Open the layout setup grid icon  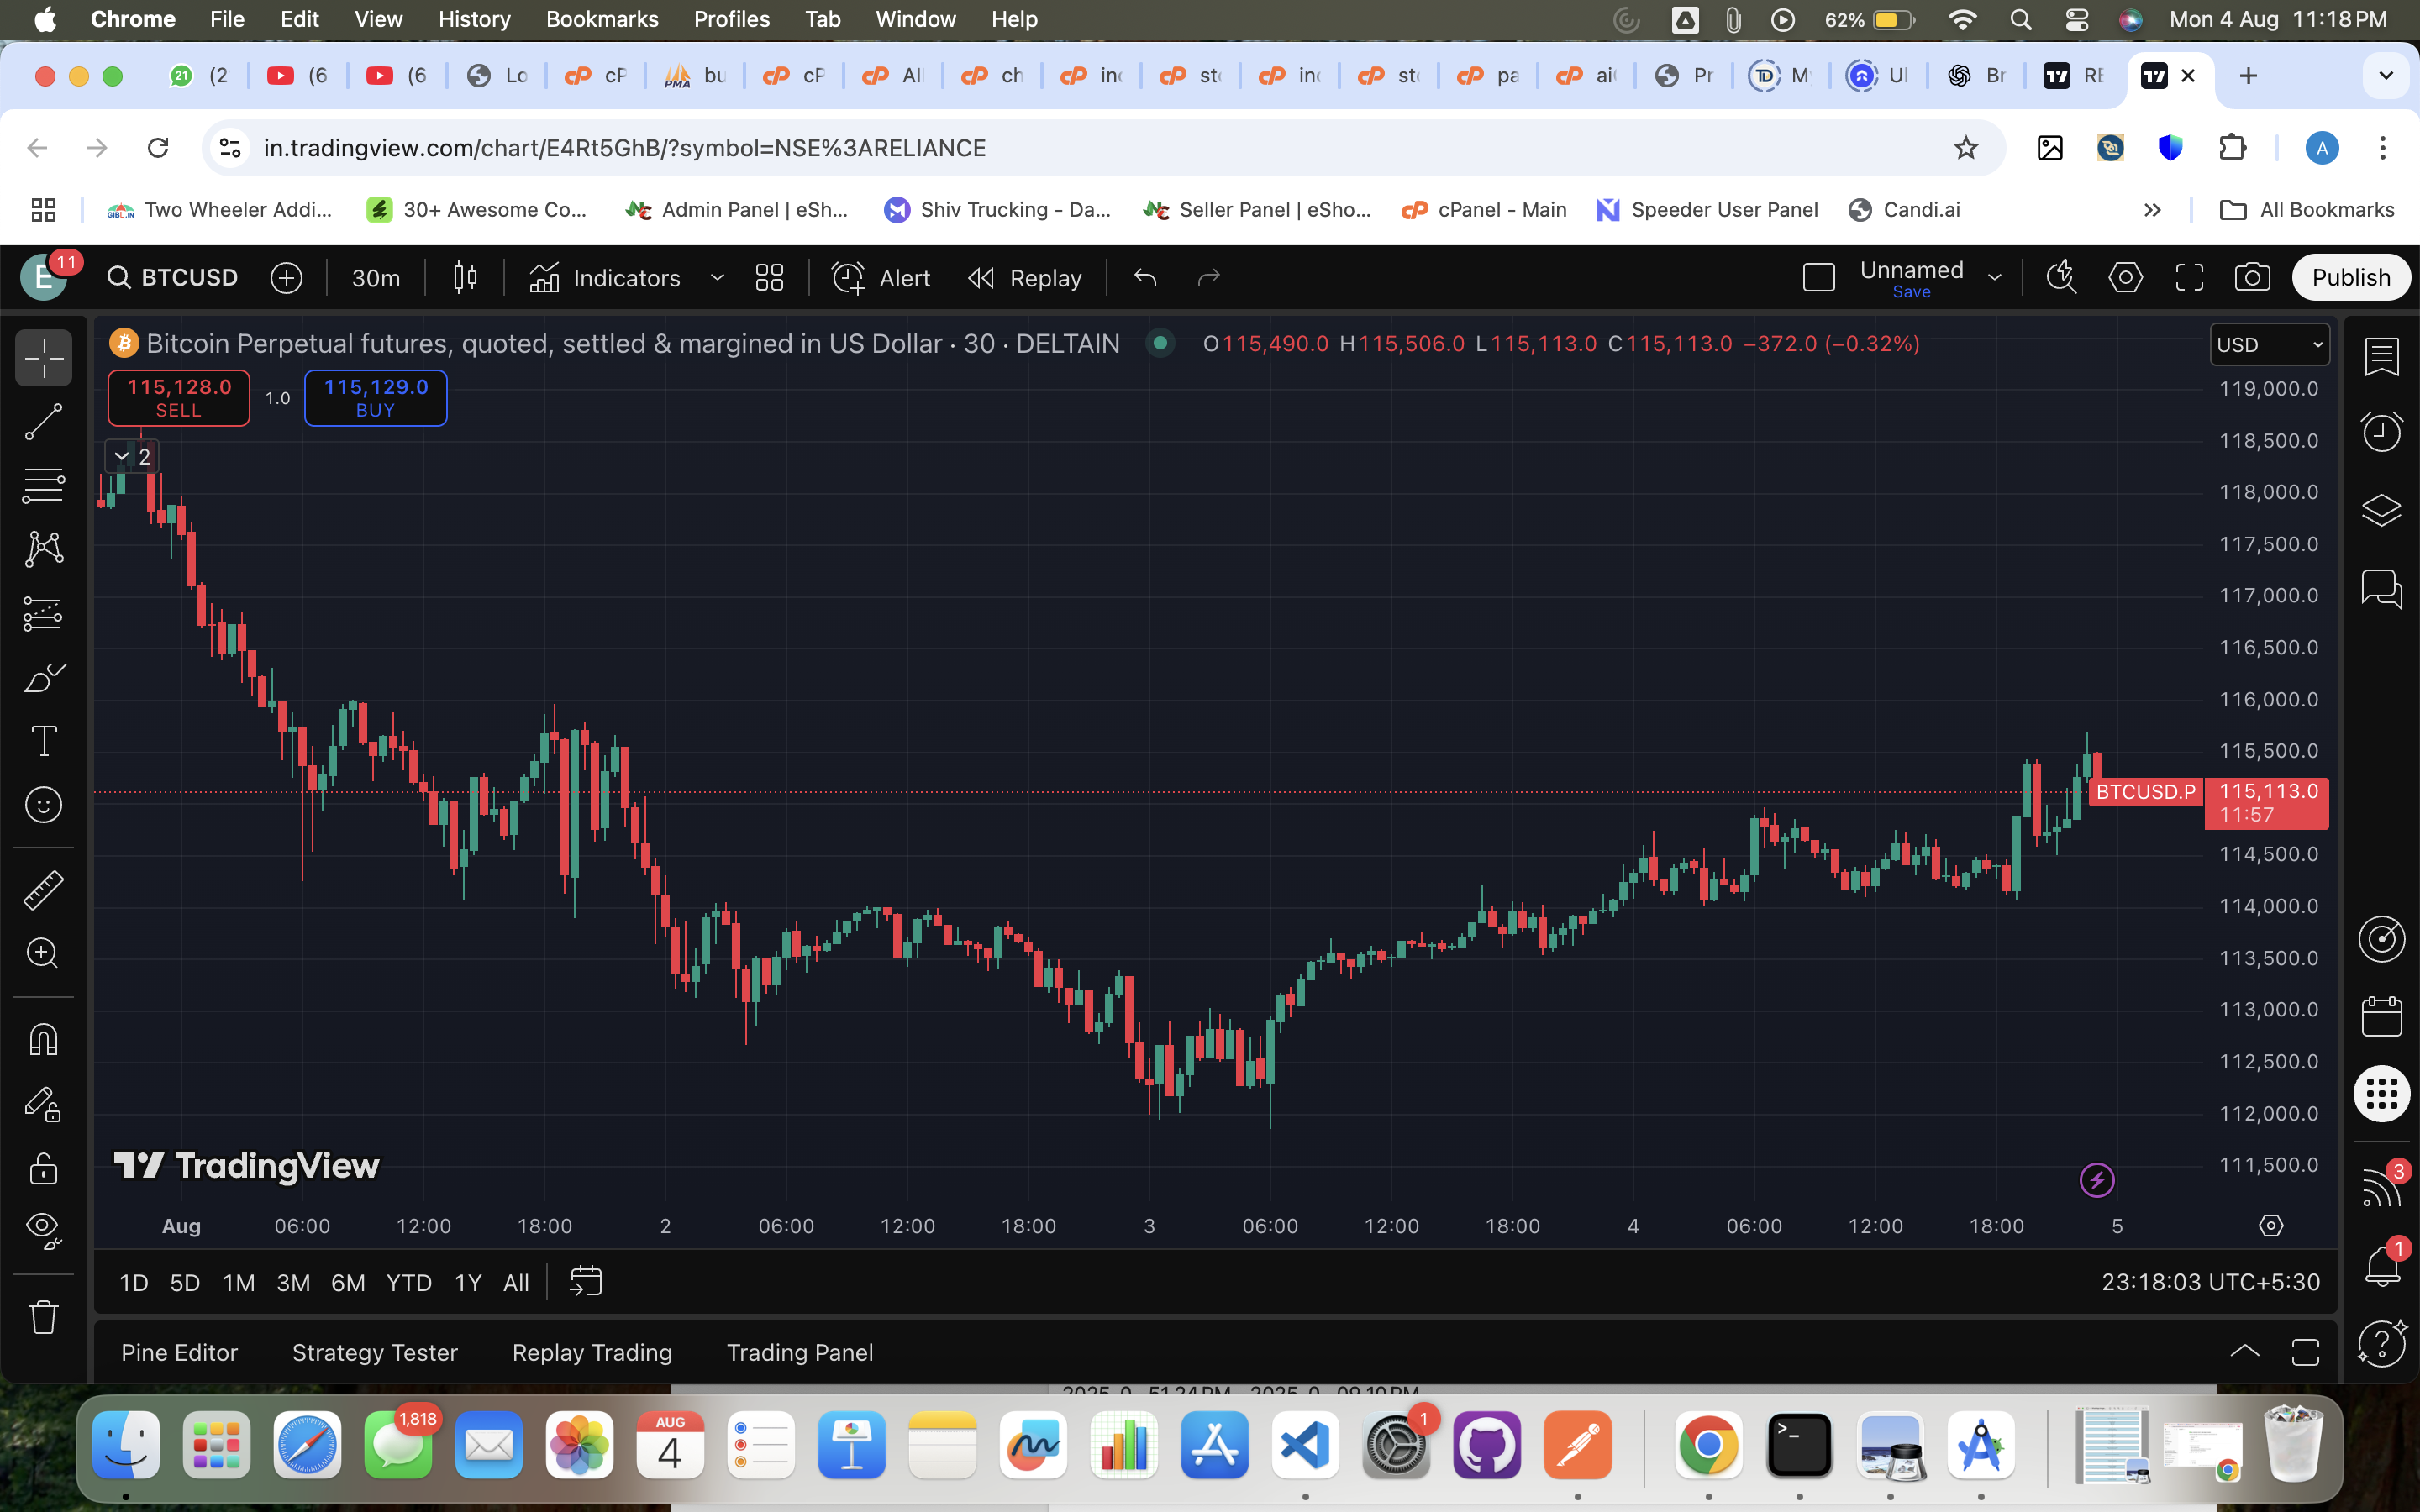point(769,278)
